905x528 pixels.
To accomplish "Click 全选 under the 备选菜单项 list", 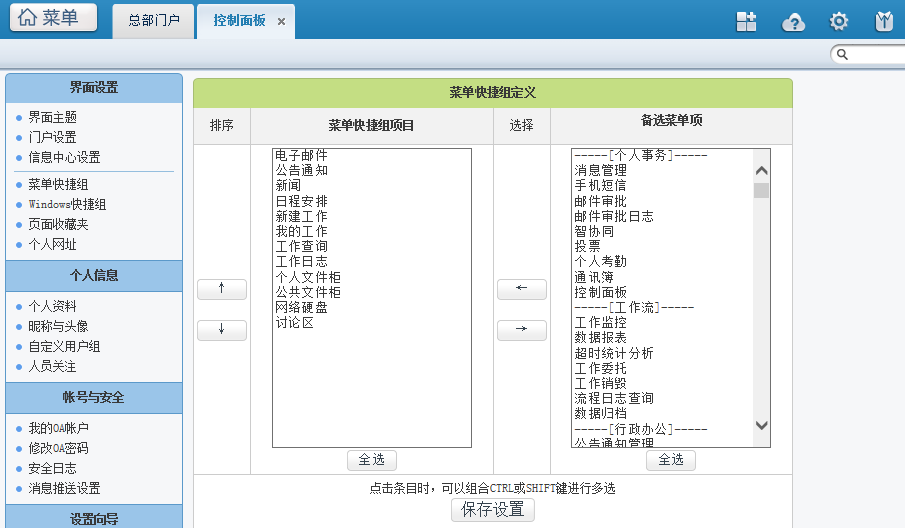I will (671, 460).
